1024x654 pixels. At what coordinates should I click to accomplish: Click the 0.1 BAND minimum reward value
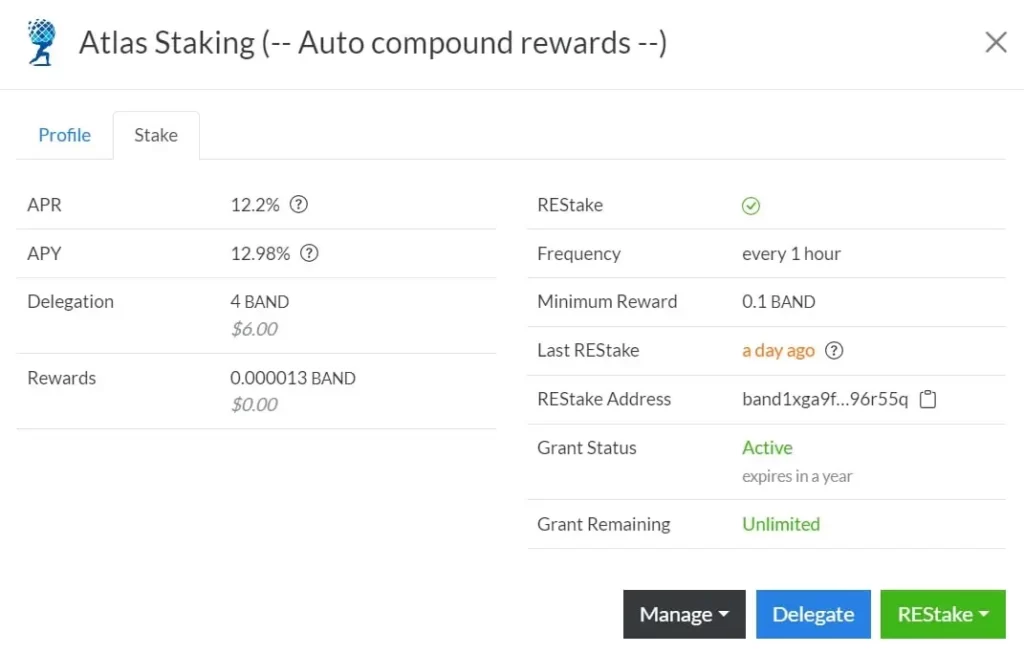(778, 302)
